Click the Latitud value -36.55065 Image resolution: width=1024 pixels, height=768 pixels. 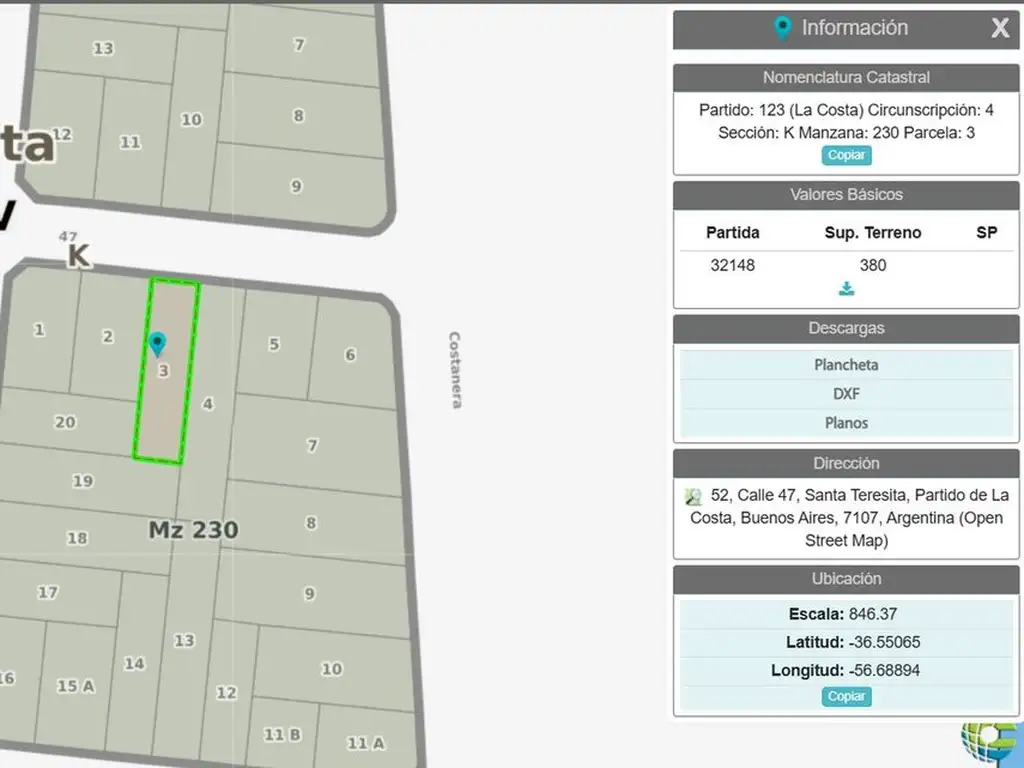884,642
